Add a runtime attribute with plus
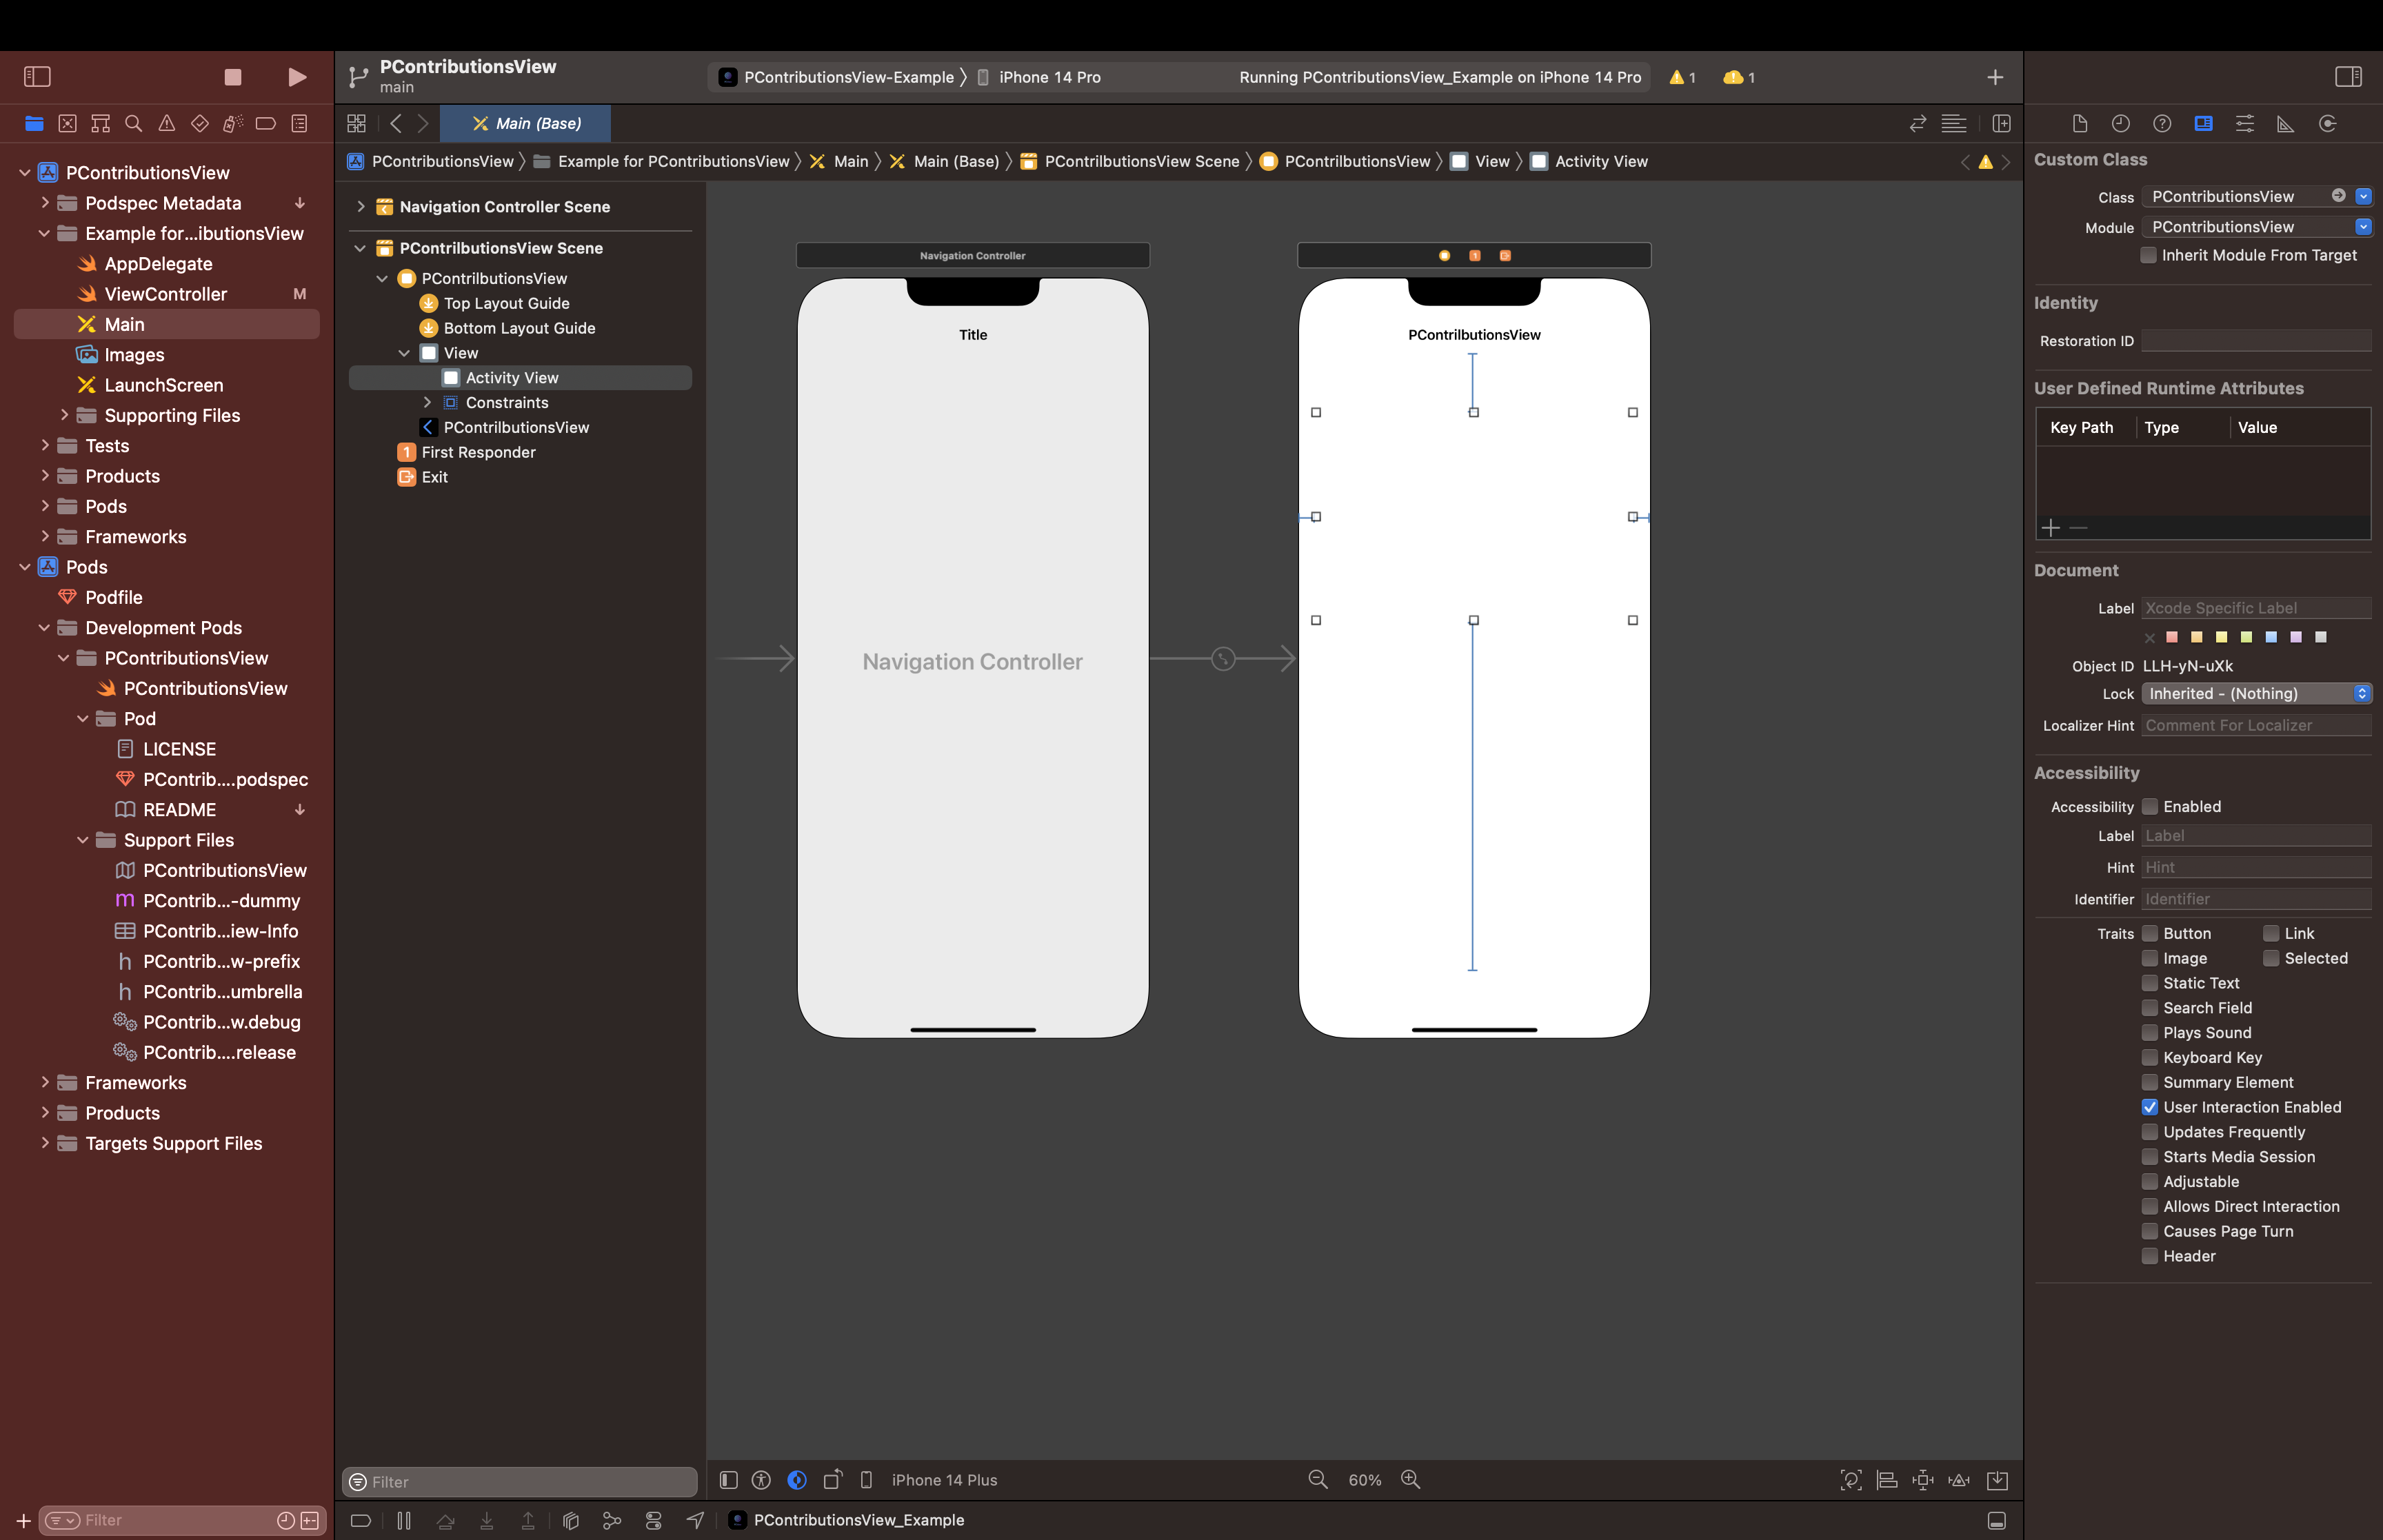This screenshot has height=1540, width=2383. [2051, 528]
